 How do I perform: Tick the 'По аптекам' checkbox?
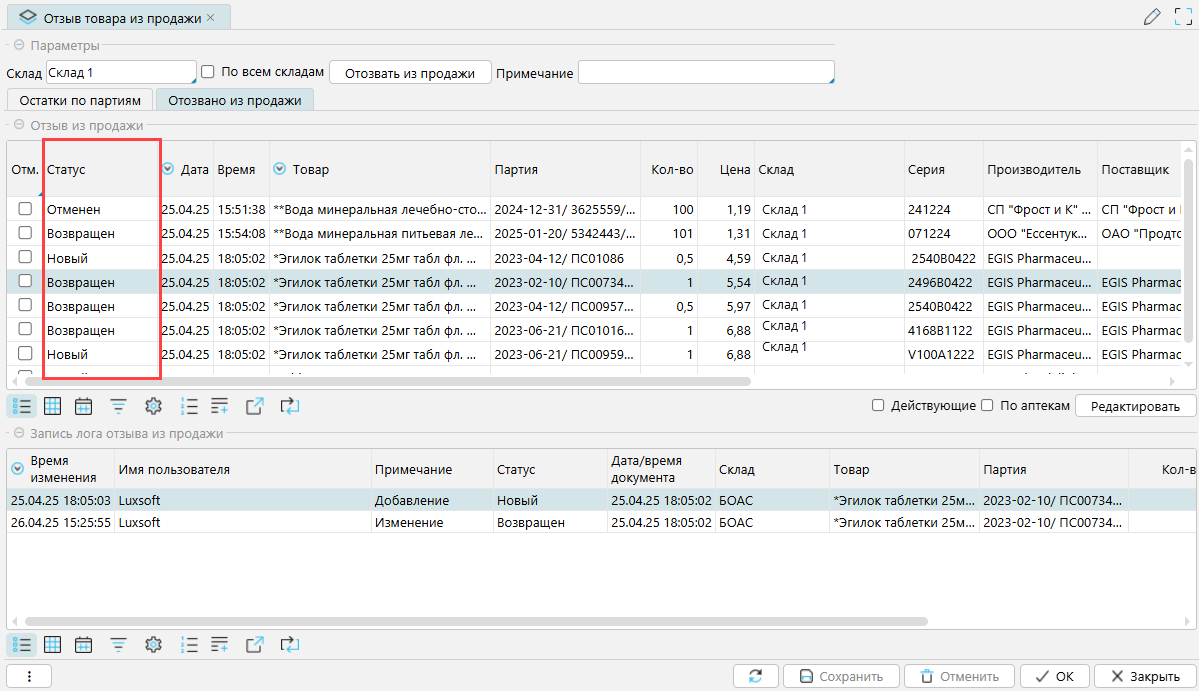point(987,406)
